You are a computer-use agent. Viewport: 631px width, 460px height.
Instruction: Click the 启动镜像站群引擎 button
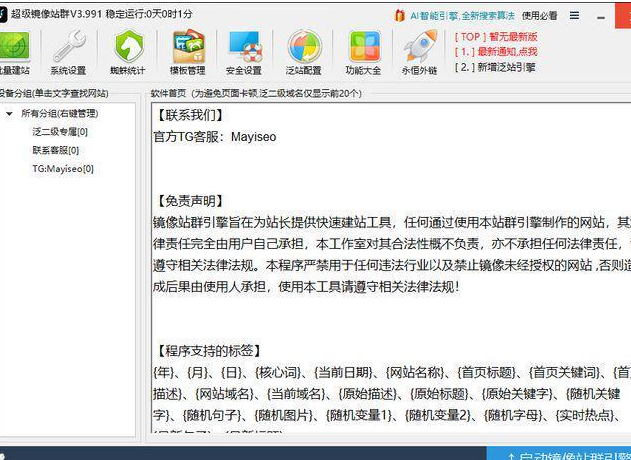(x=559, y=454)
